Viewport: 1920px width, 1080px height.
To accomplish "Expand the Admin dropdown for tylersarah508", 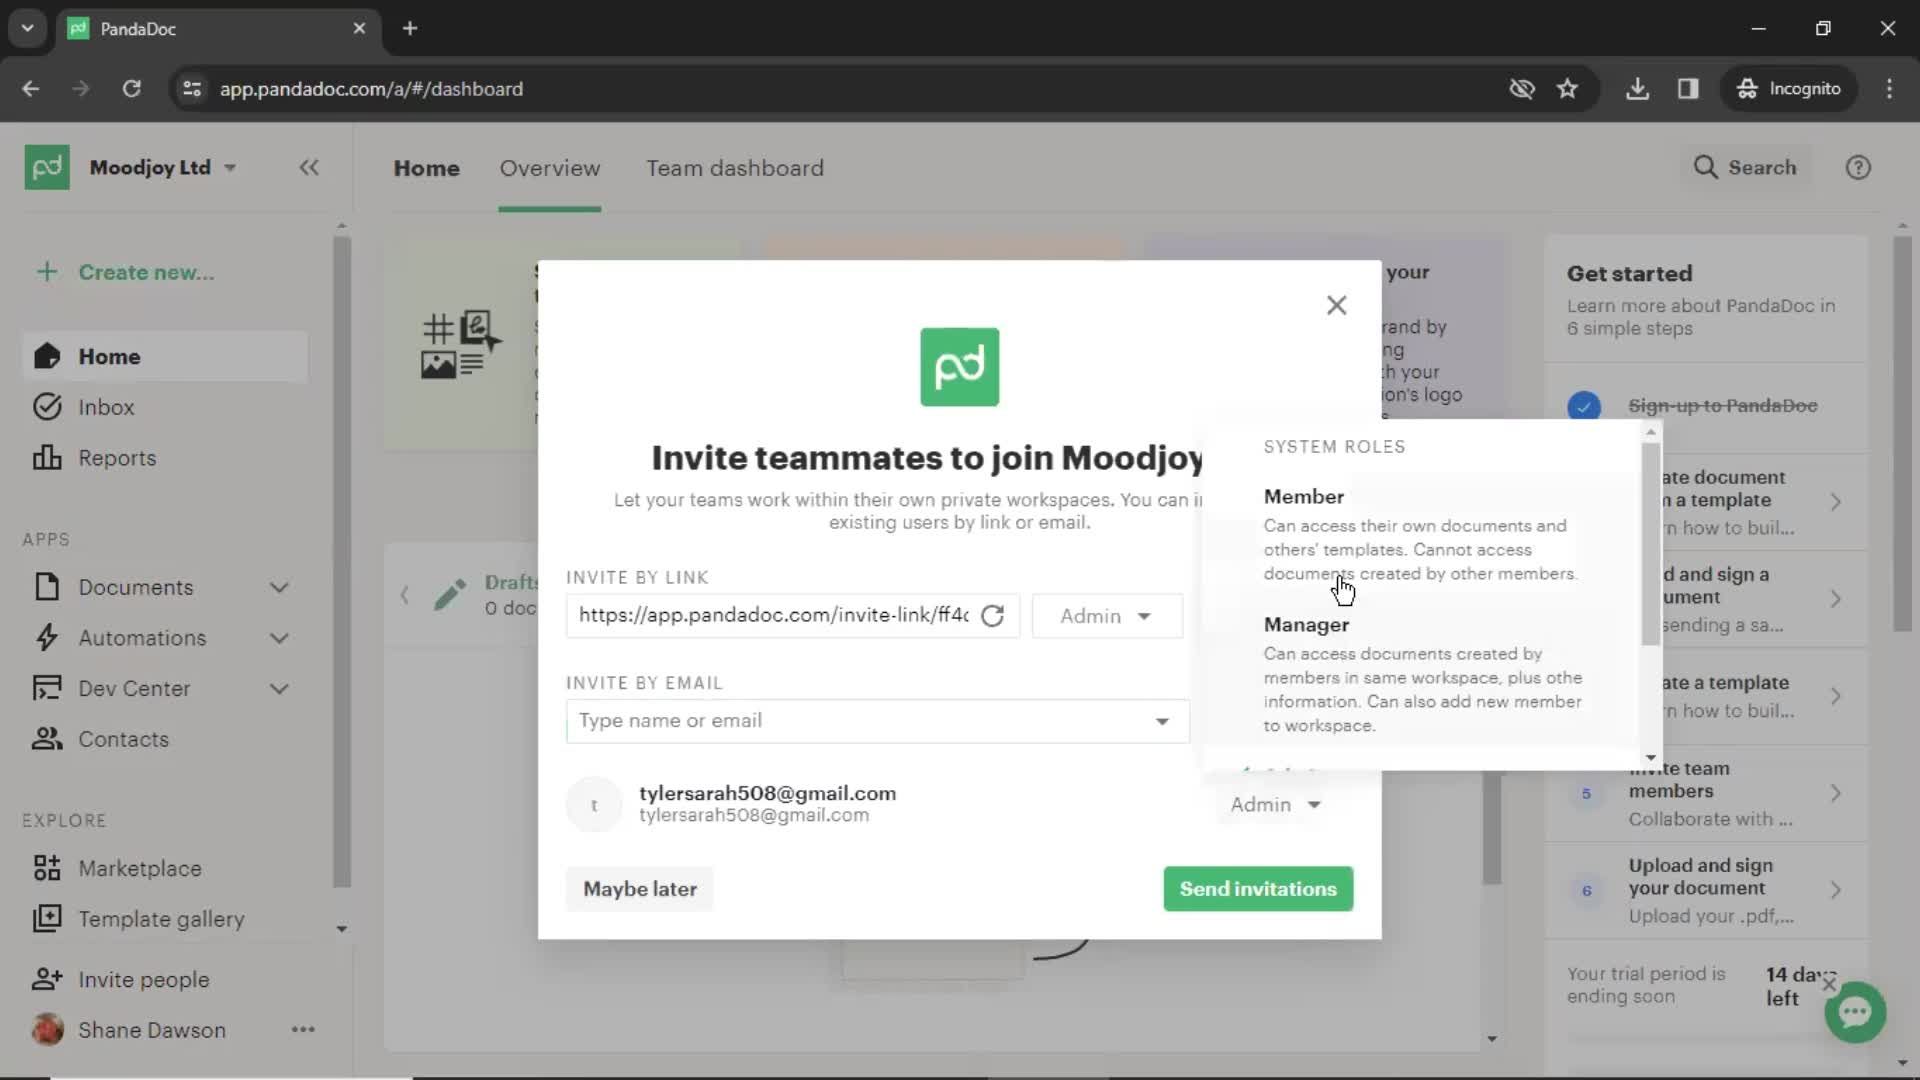I will pyautogui.click(x=1273, y=803).
